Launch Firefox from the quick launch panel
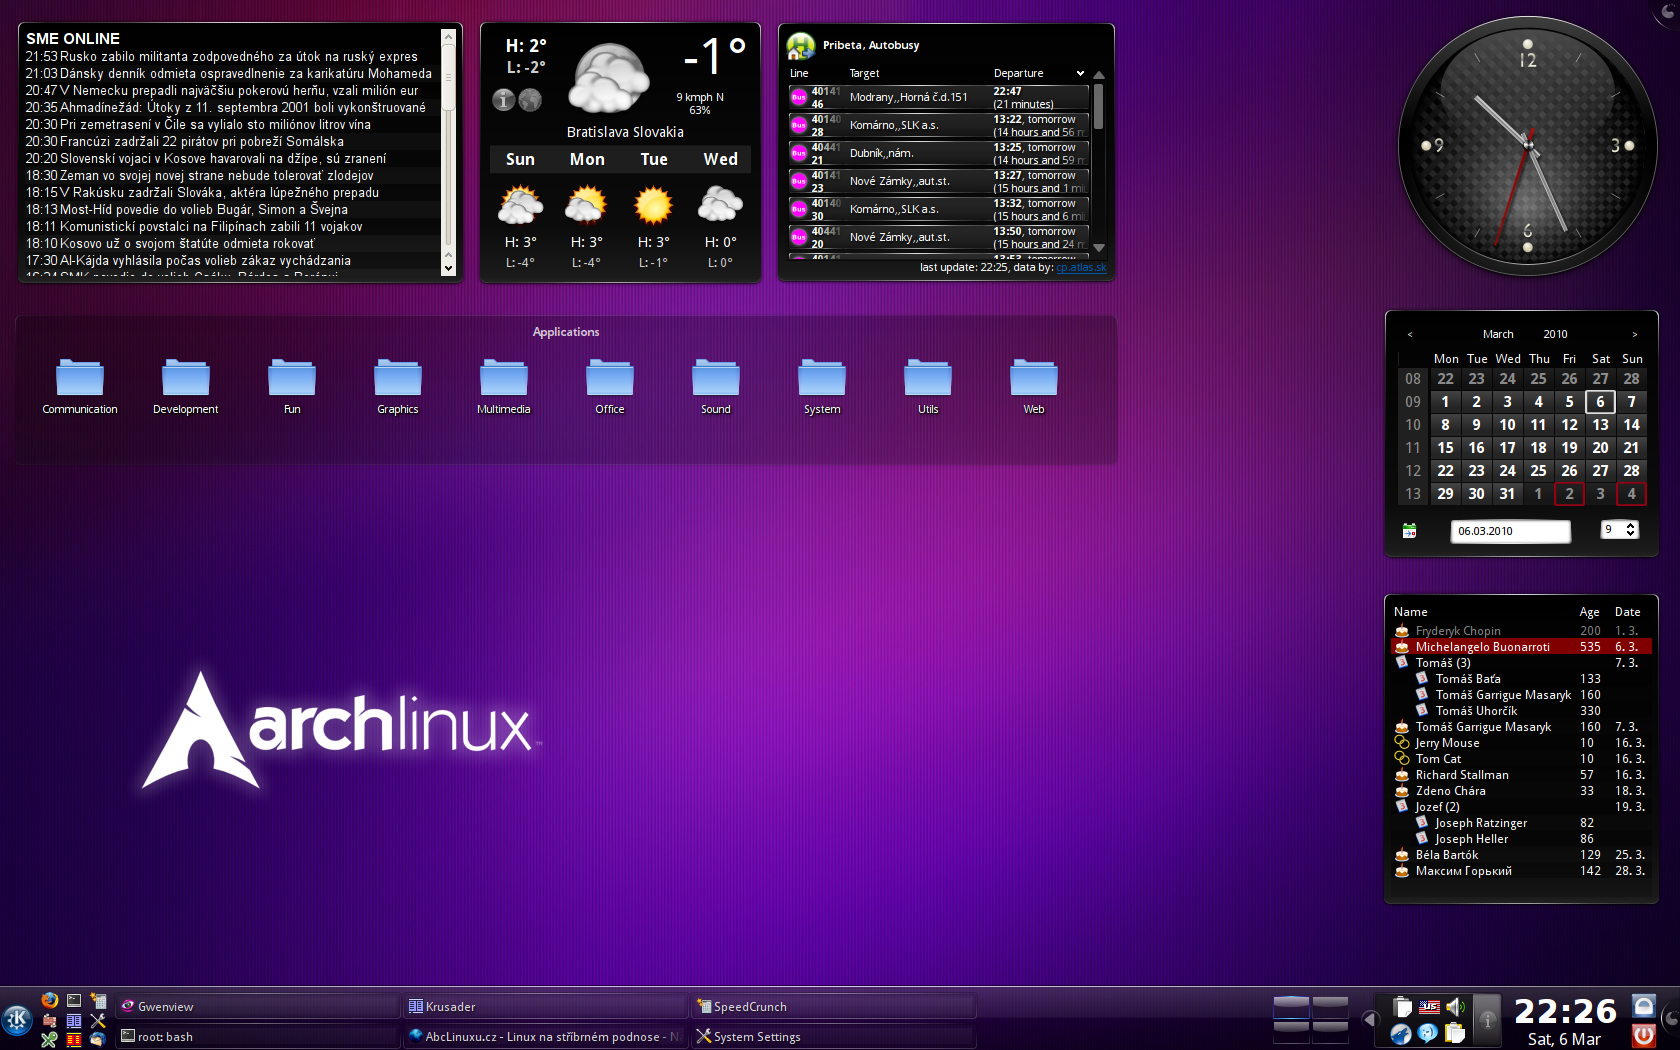The width and height of the screenshot is (1680, 1050). (x=49, y=1000)
